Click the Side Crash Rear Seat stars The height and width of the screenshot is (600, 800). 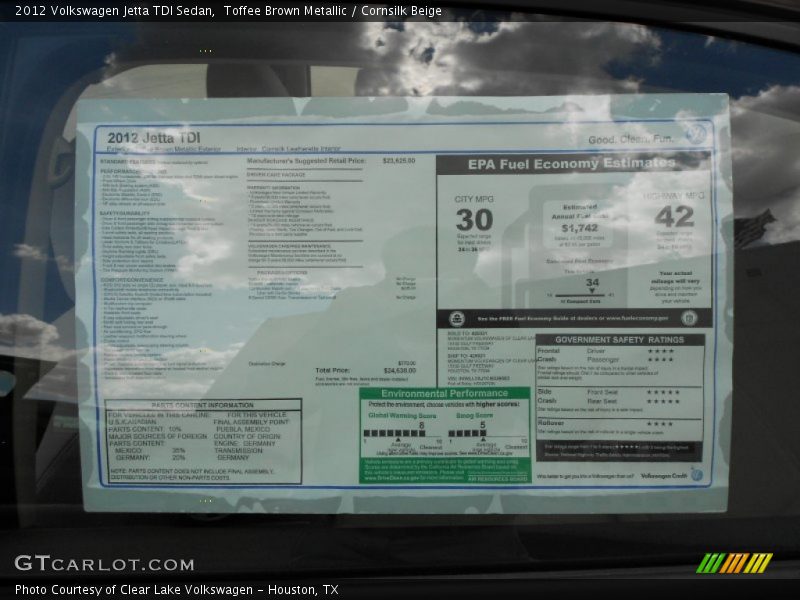coord(663,401)
